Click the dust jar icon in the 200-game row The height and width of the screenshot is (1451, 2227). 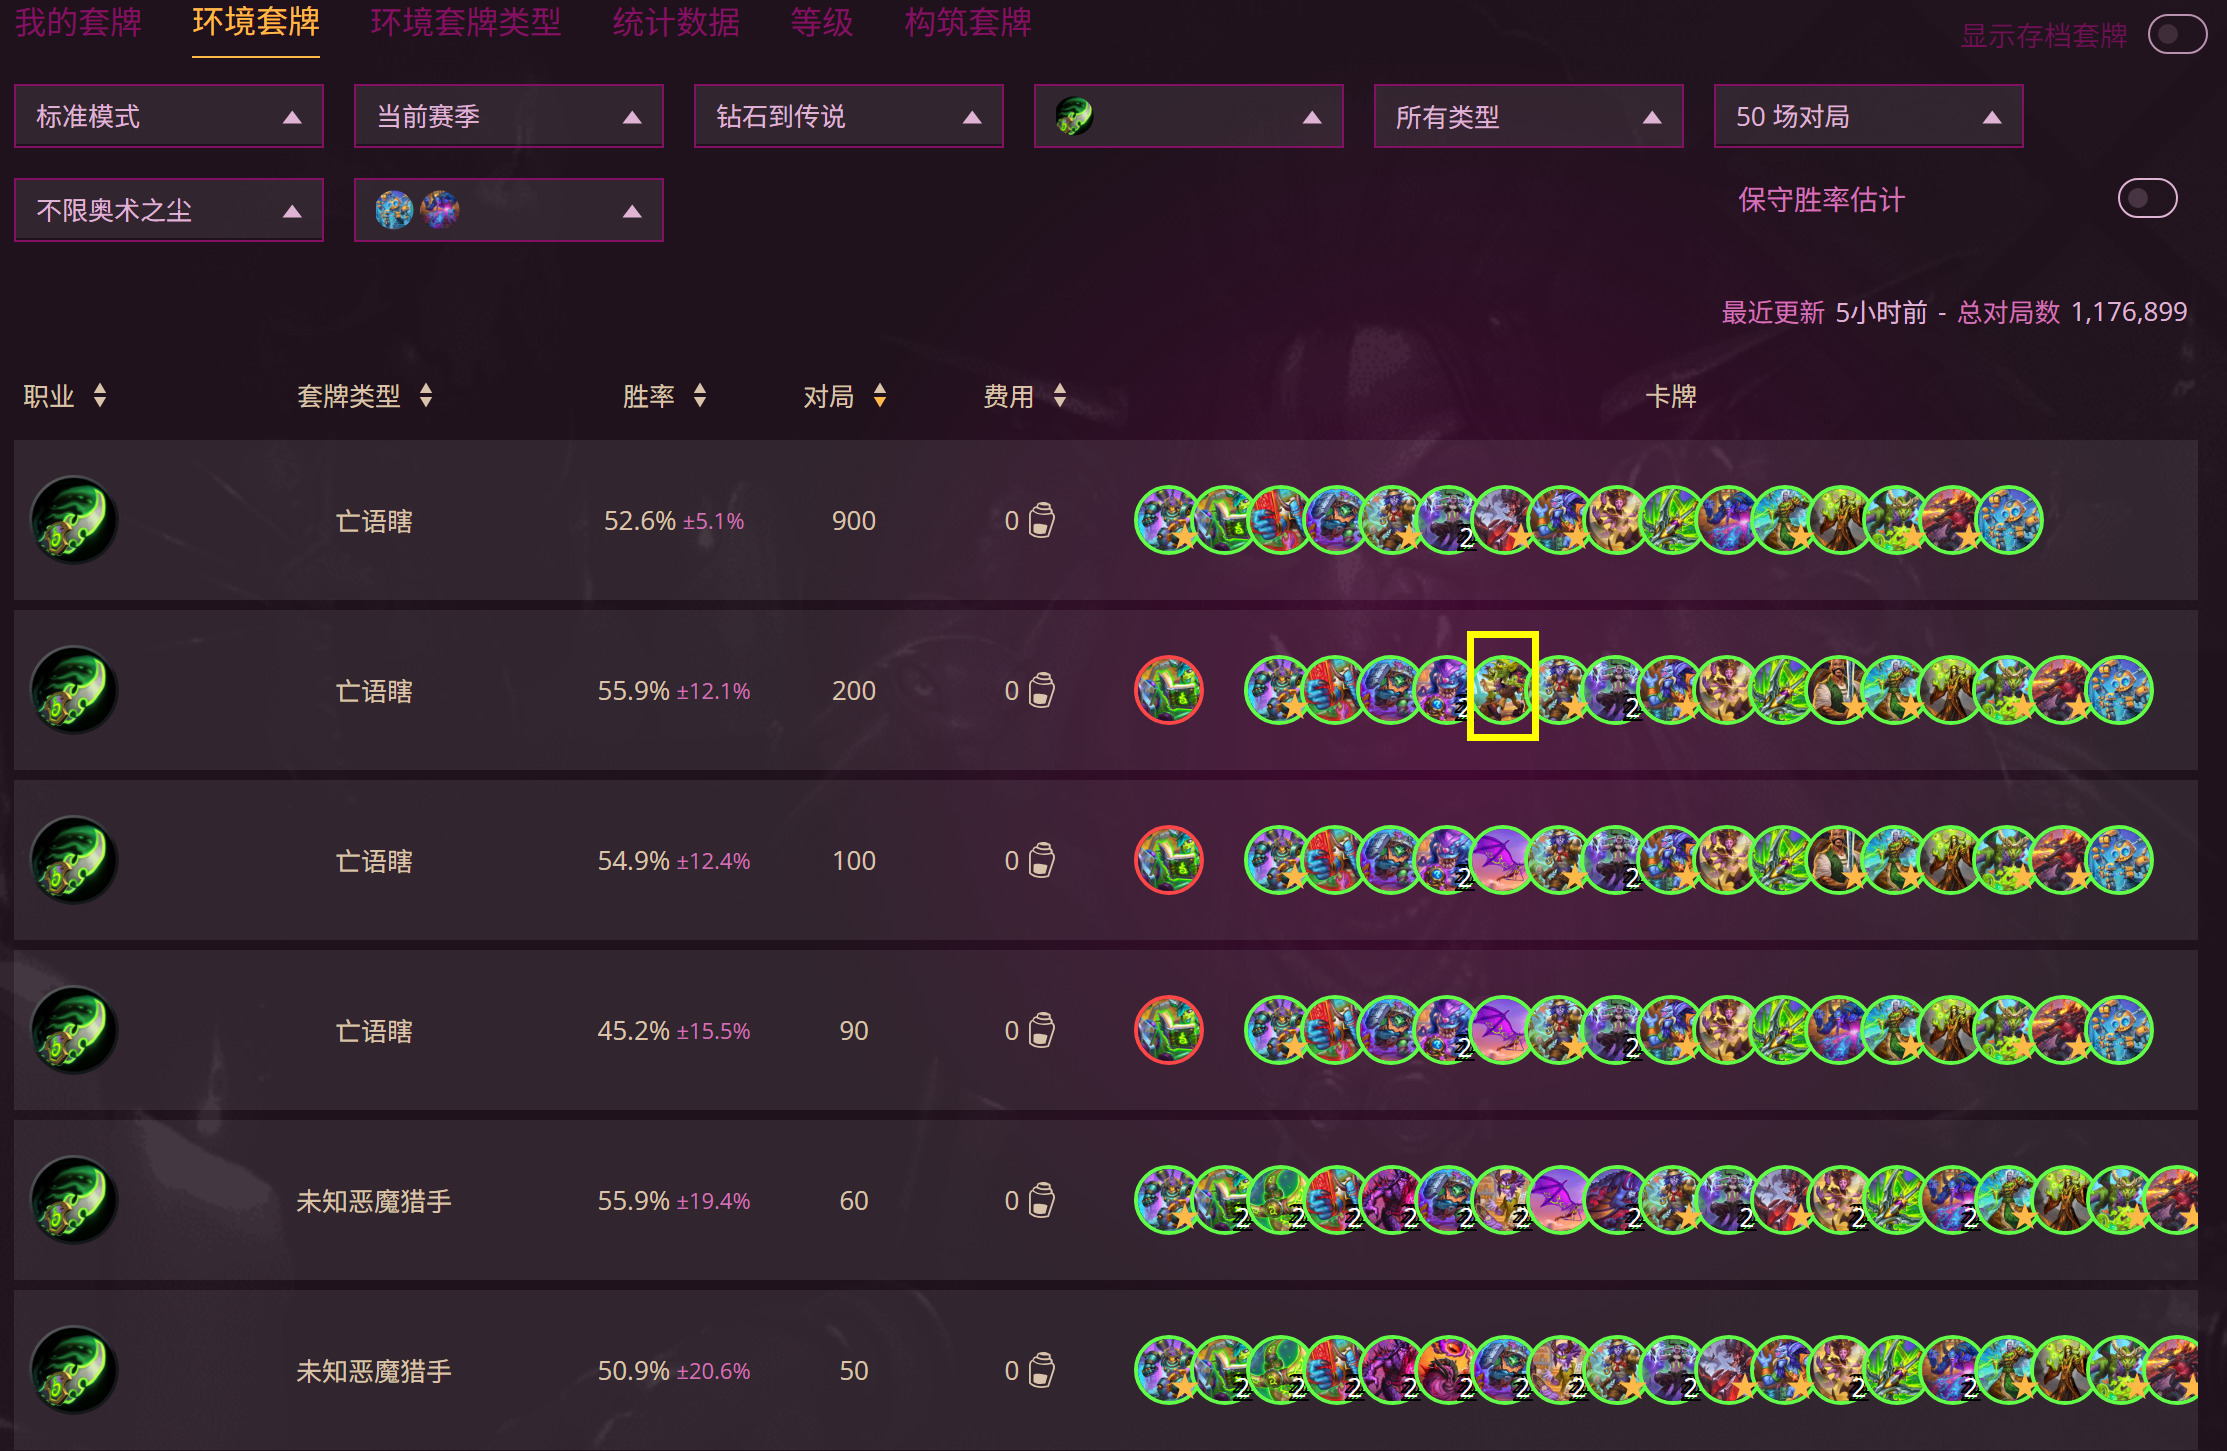[x=1041, y=690]
